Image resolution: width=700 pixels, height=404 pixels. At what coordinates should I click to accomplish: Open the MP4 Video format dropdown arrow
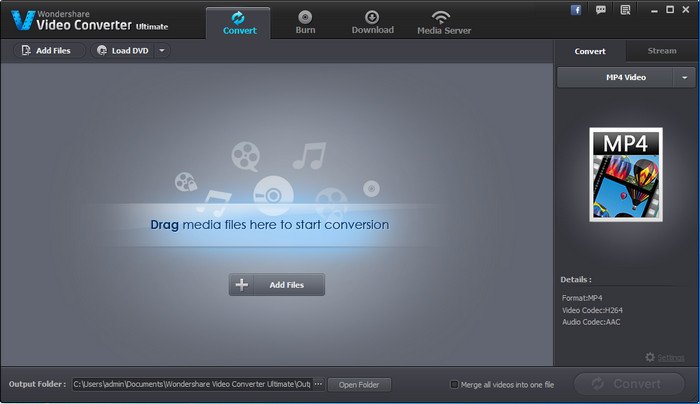(x=684, y=78)
